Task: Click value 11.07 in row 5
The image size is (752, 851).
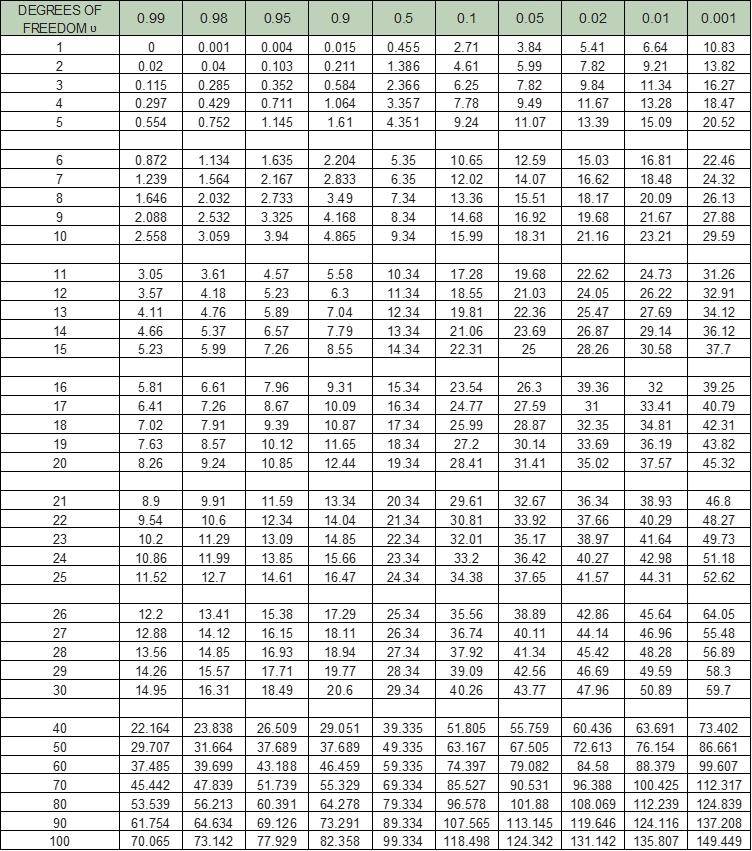Action: click(530, 122)
